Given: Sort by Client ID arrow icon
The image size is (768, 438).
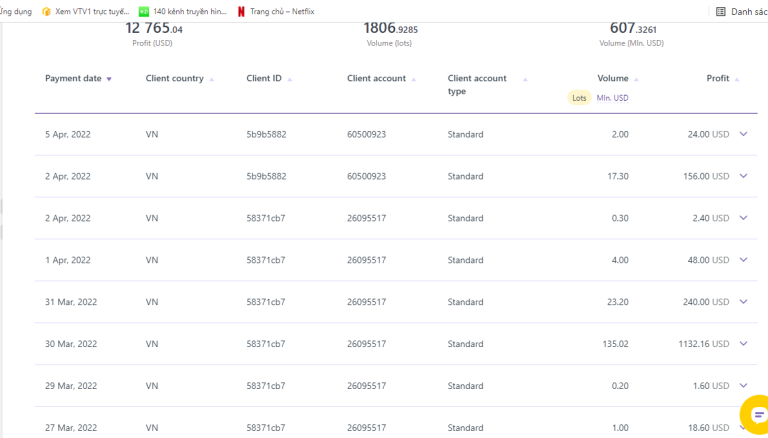Looking at the screenshot, I should pos(290,79).
